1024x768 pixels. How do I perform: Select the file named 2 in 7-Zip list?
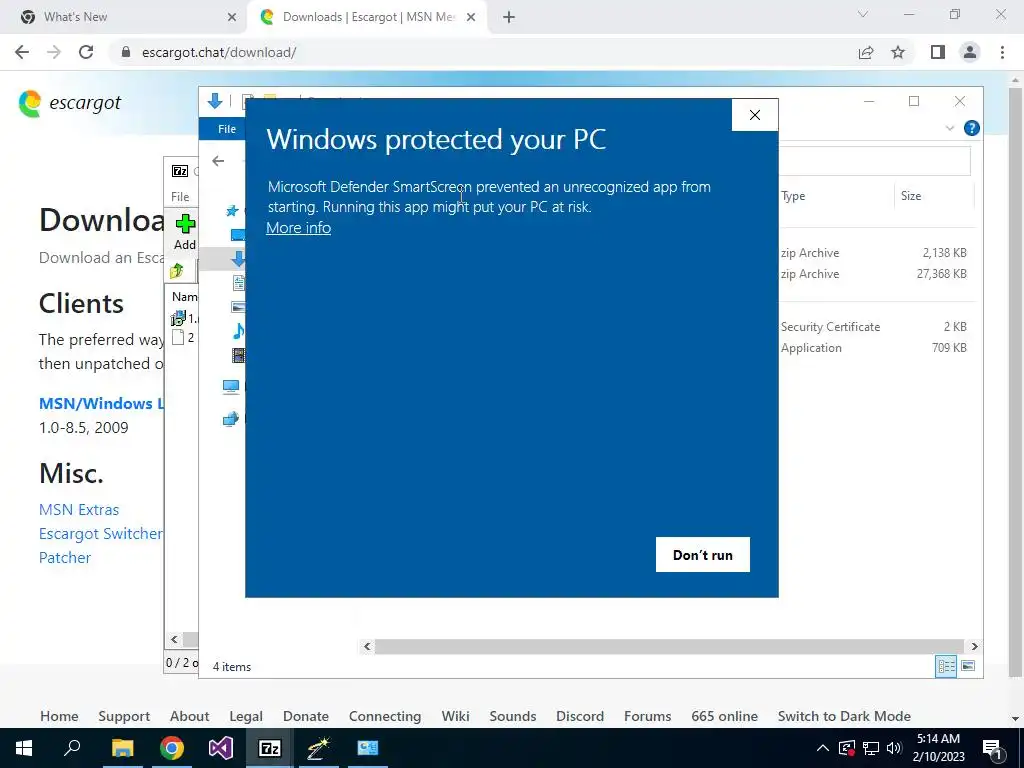click(x=183, y=338)
